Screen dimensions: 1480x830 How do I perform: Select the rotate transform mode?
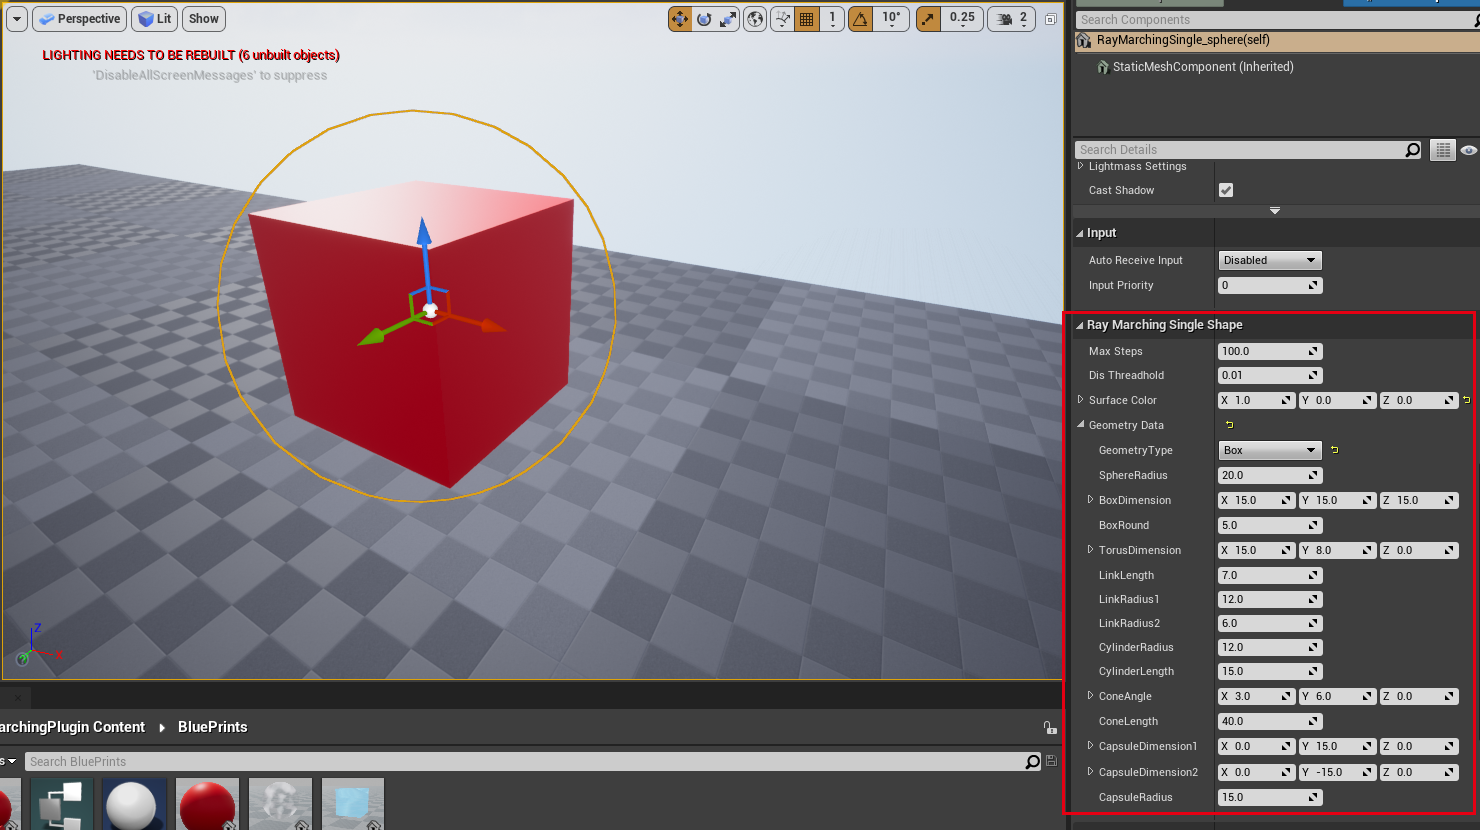704,19
